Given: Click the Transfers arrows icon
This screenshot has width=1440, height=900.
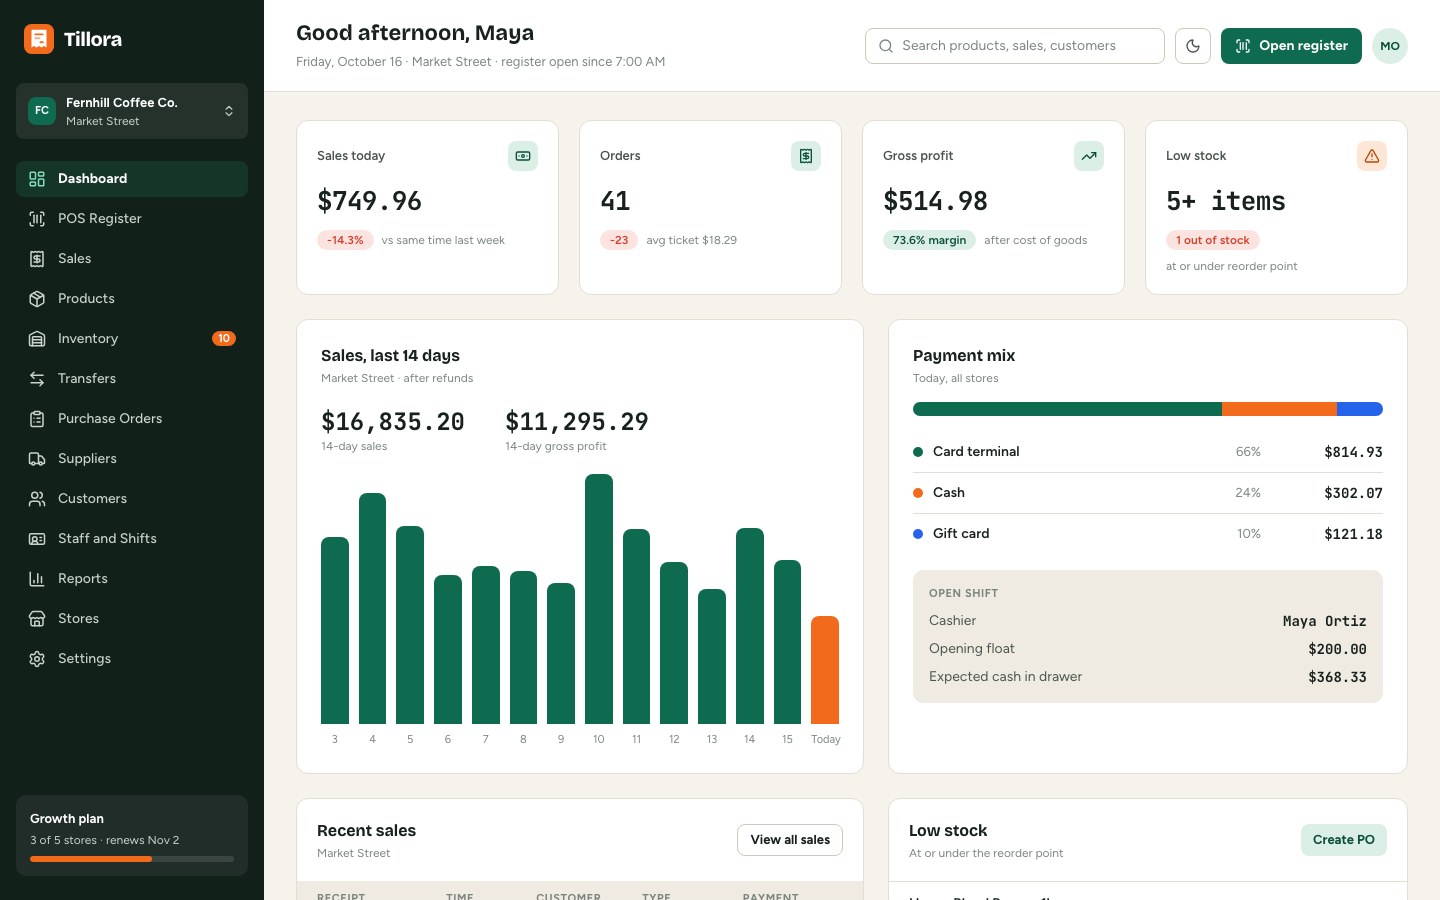Looking at the screenshot, I should 37,379.
